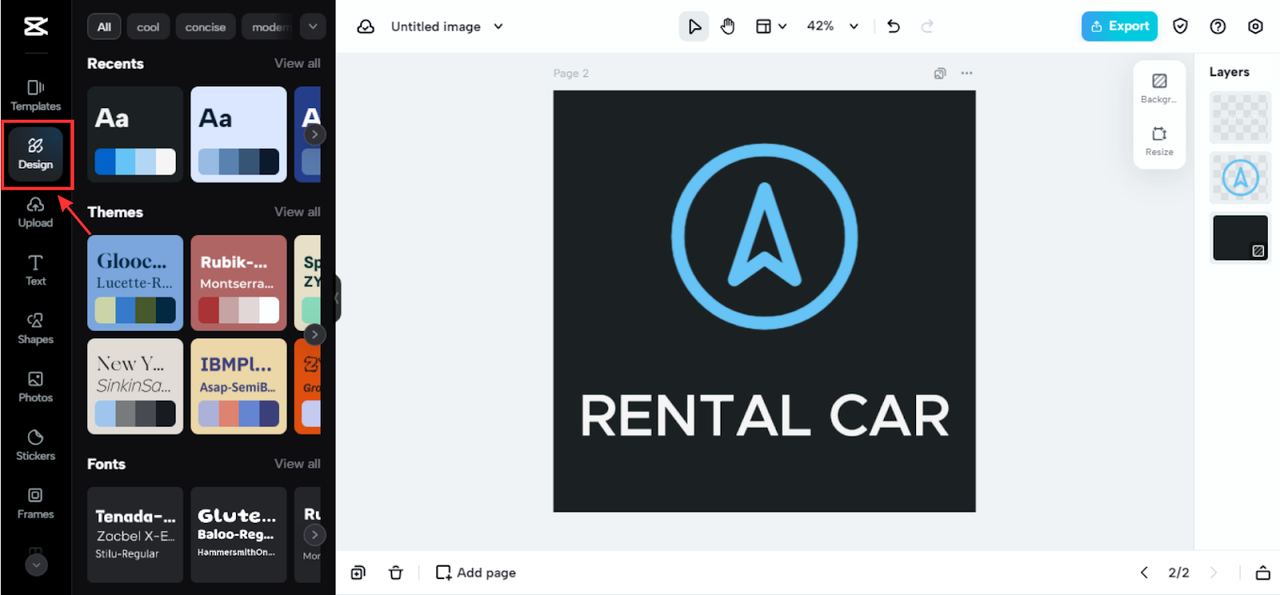Undo the last action
The image size is (1280, 595).
pyautogui.click(x=894, y=27)
